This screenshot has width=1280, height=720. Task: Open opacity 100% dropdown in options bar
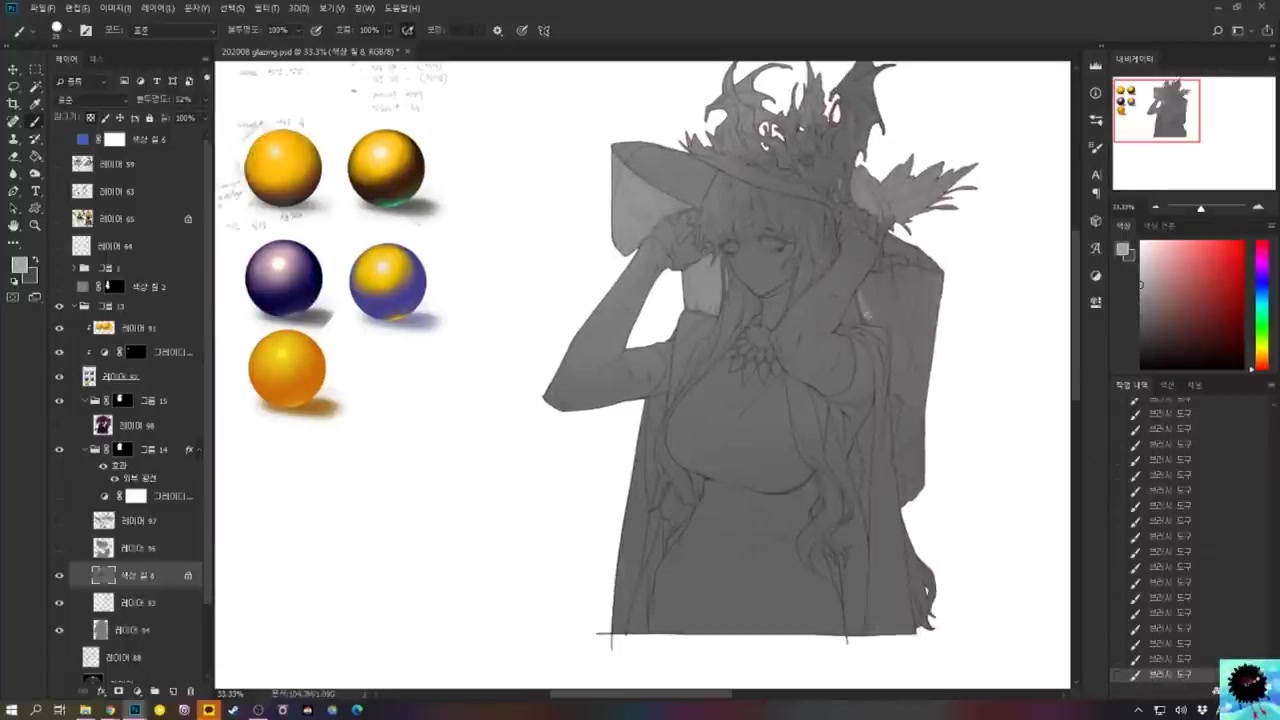[x=298, y=30]
